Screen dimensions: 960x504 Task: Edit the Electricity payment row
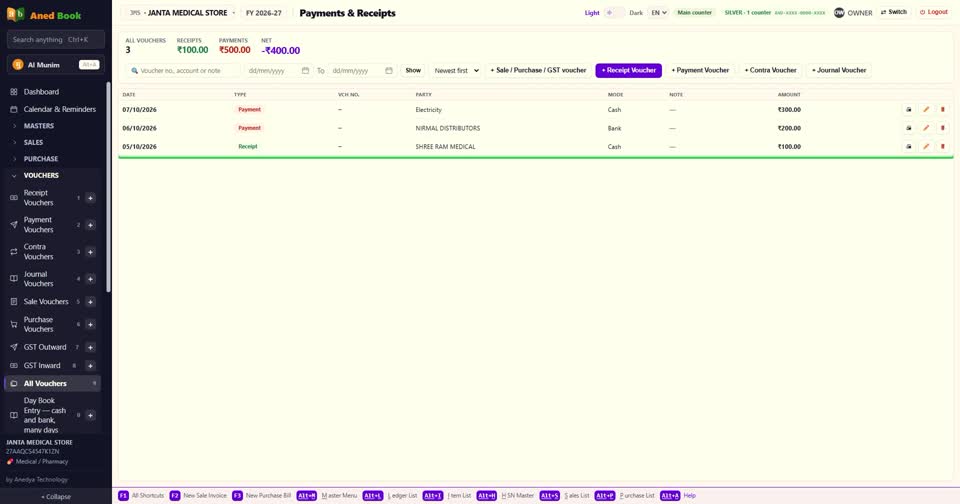926,110
